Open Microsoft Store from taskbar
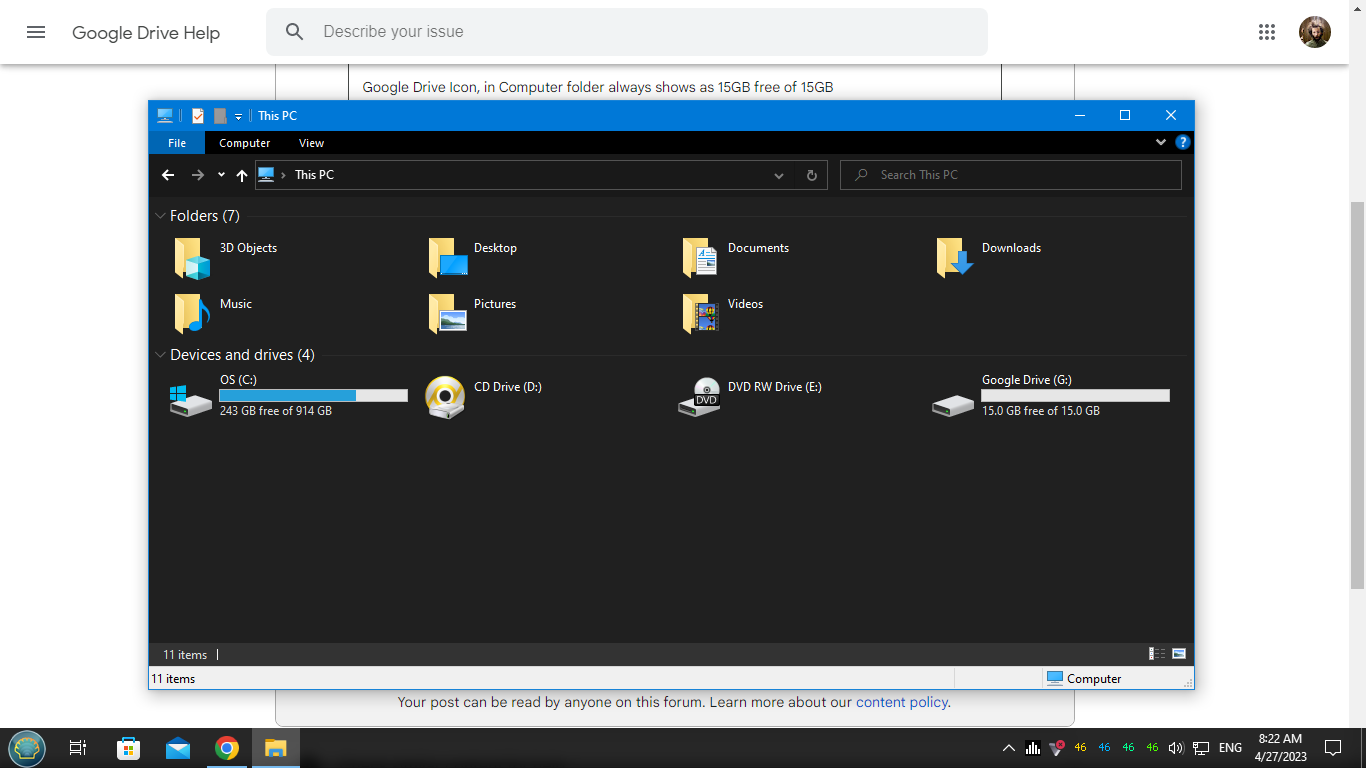The image size is (1366, 768). pos(128,748)
